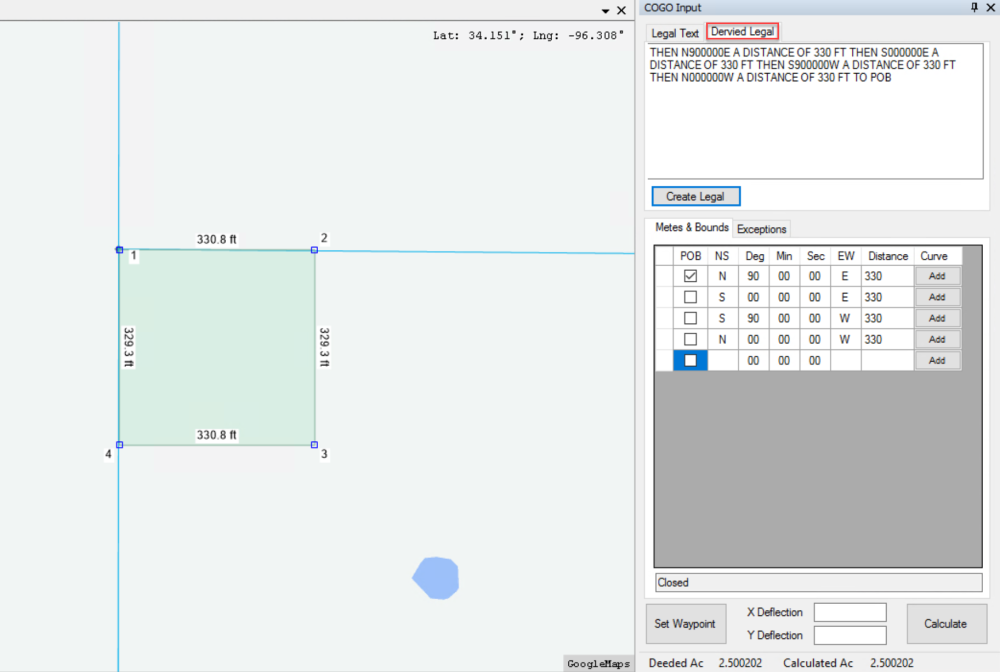Click the Closed status field
Viewport: 1000px width, 672px height.
coord(819,582)
